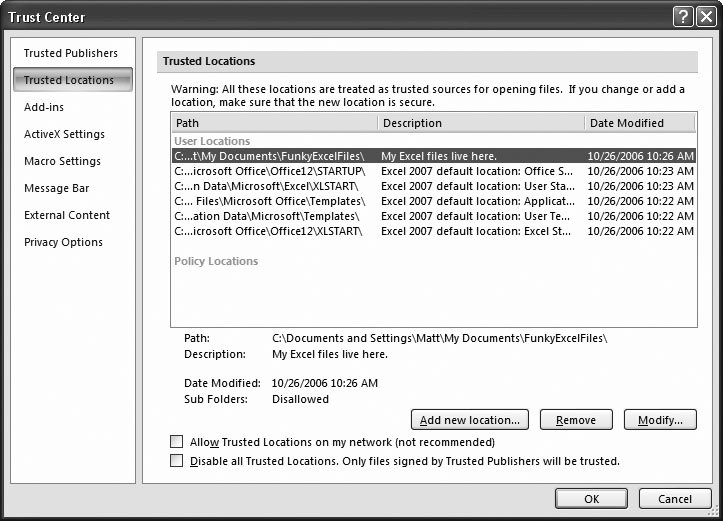Show Message Bar options

(56, 188)
